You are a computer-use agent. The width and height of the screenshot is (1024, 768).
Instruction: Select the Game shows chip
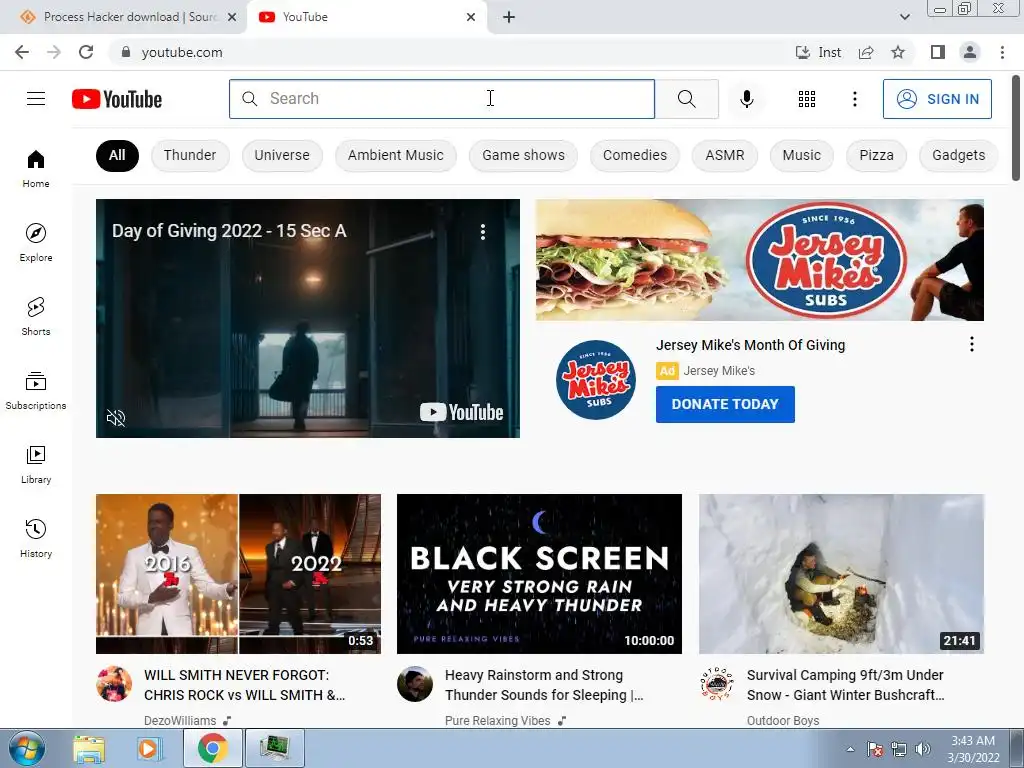click(524, 155)
